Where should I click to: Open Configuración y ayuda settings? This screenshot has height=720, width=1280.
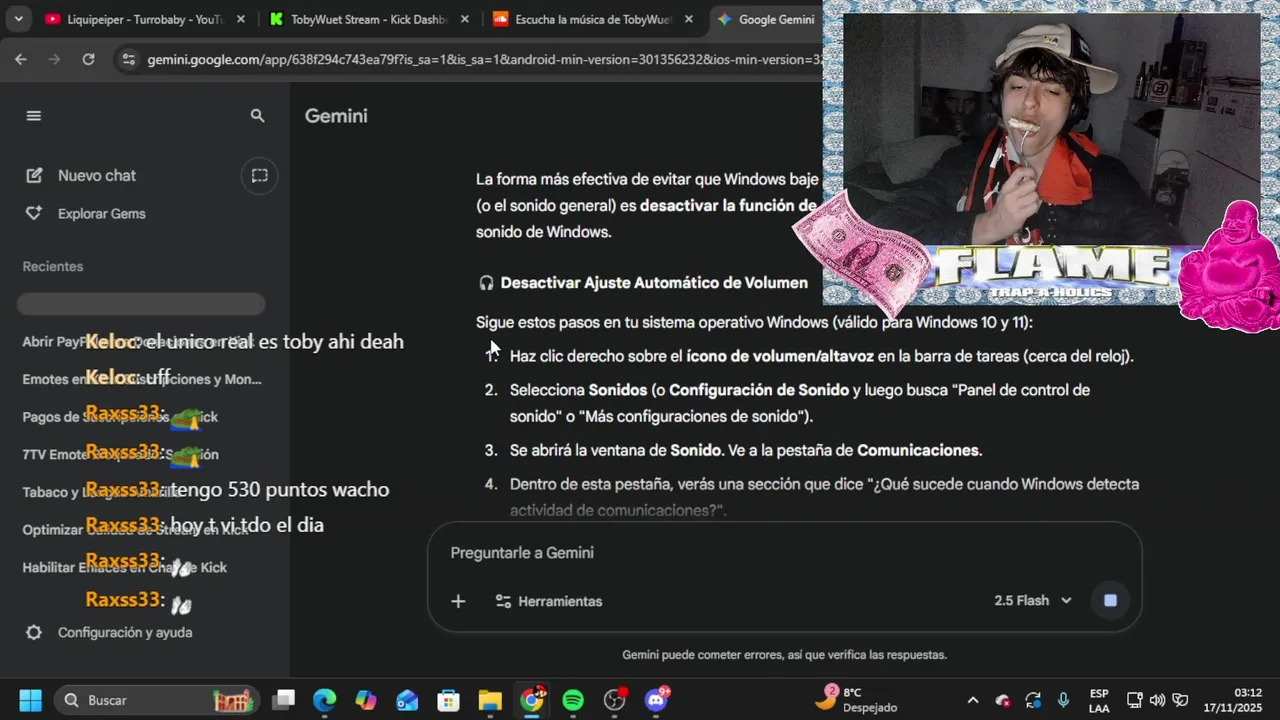pyautogui.click(x=108, y=632)
